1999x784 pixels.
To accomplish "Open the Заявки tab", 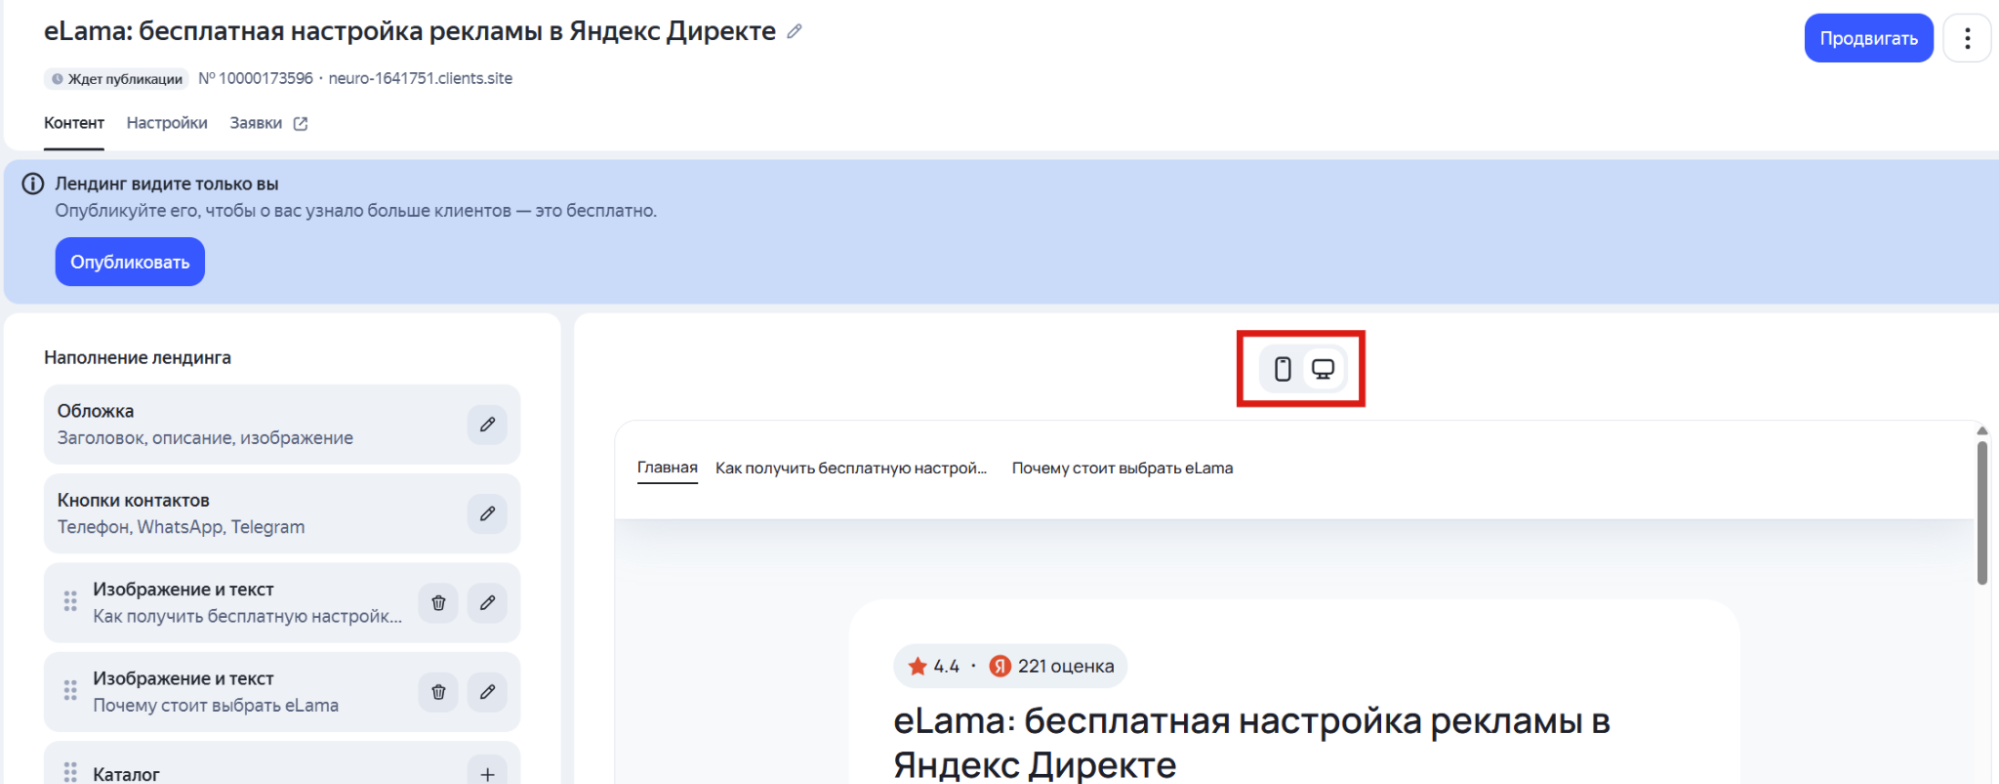I will point(256,123).
